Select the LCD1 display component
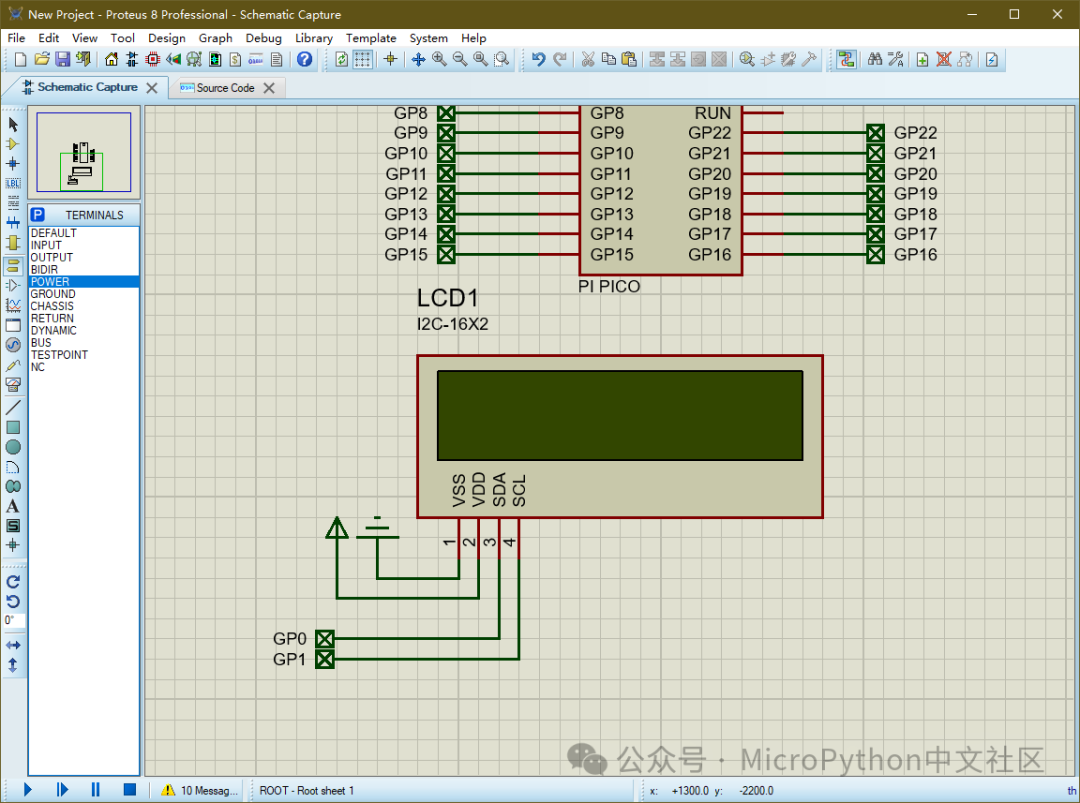Image resolution: width=1080 pixels, height=803 pixels. coord(620,437)
